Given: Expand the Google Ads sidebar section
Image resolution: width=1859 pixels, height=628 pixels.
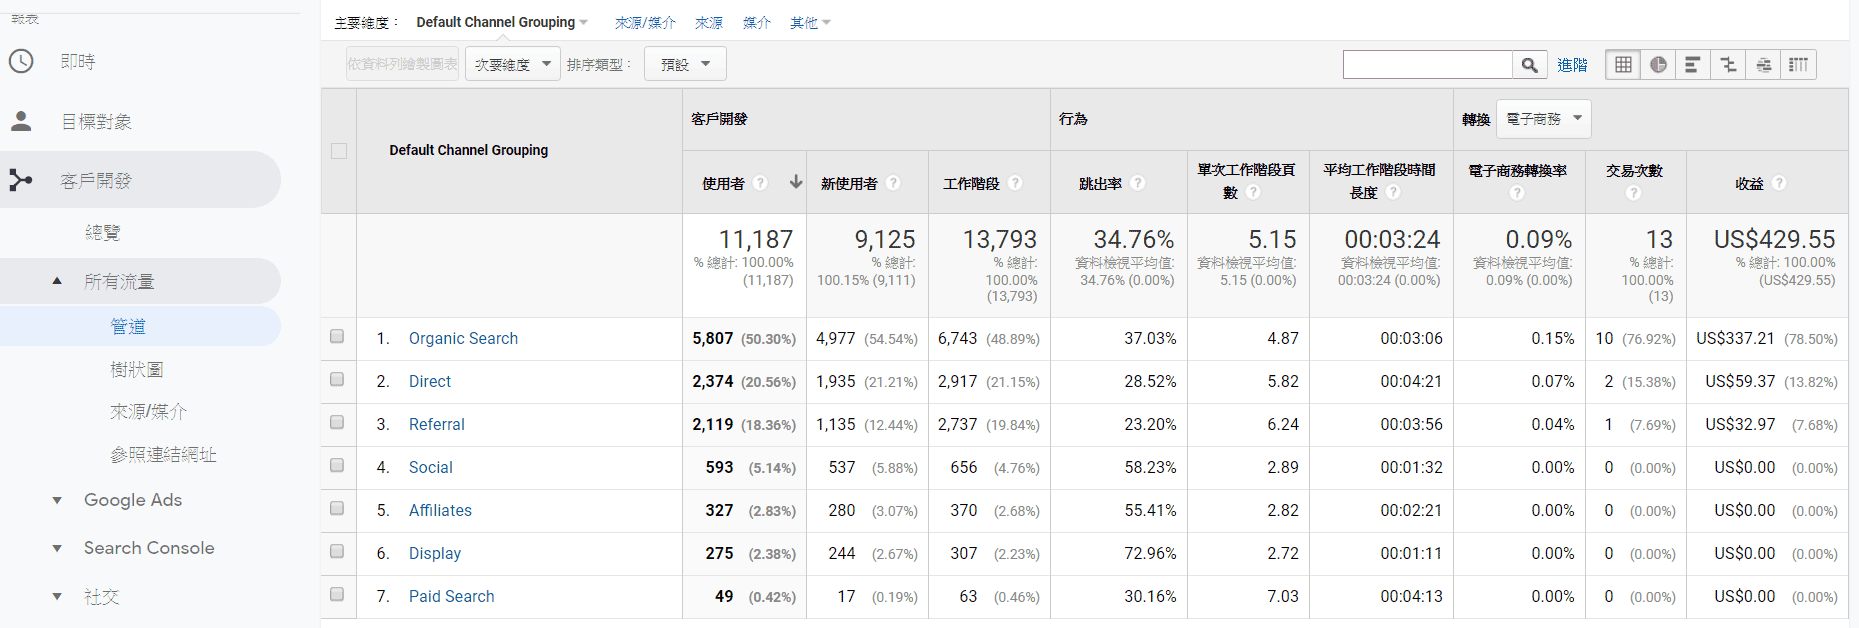Looking at the screenshot, I should pos(132,500).
